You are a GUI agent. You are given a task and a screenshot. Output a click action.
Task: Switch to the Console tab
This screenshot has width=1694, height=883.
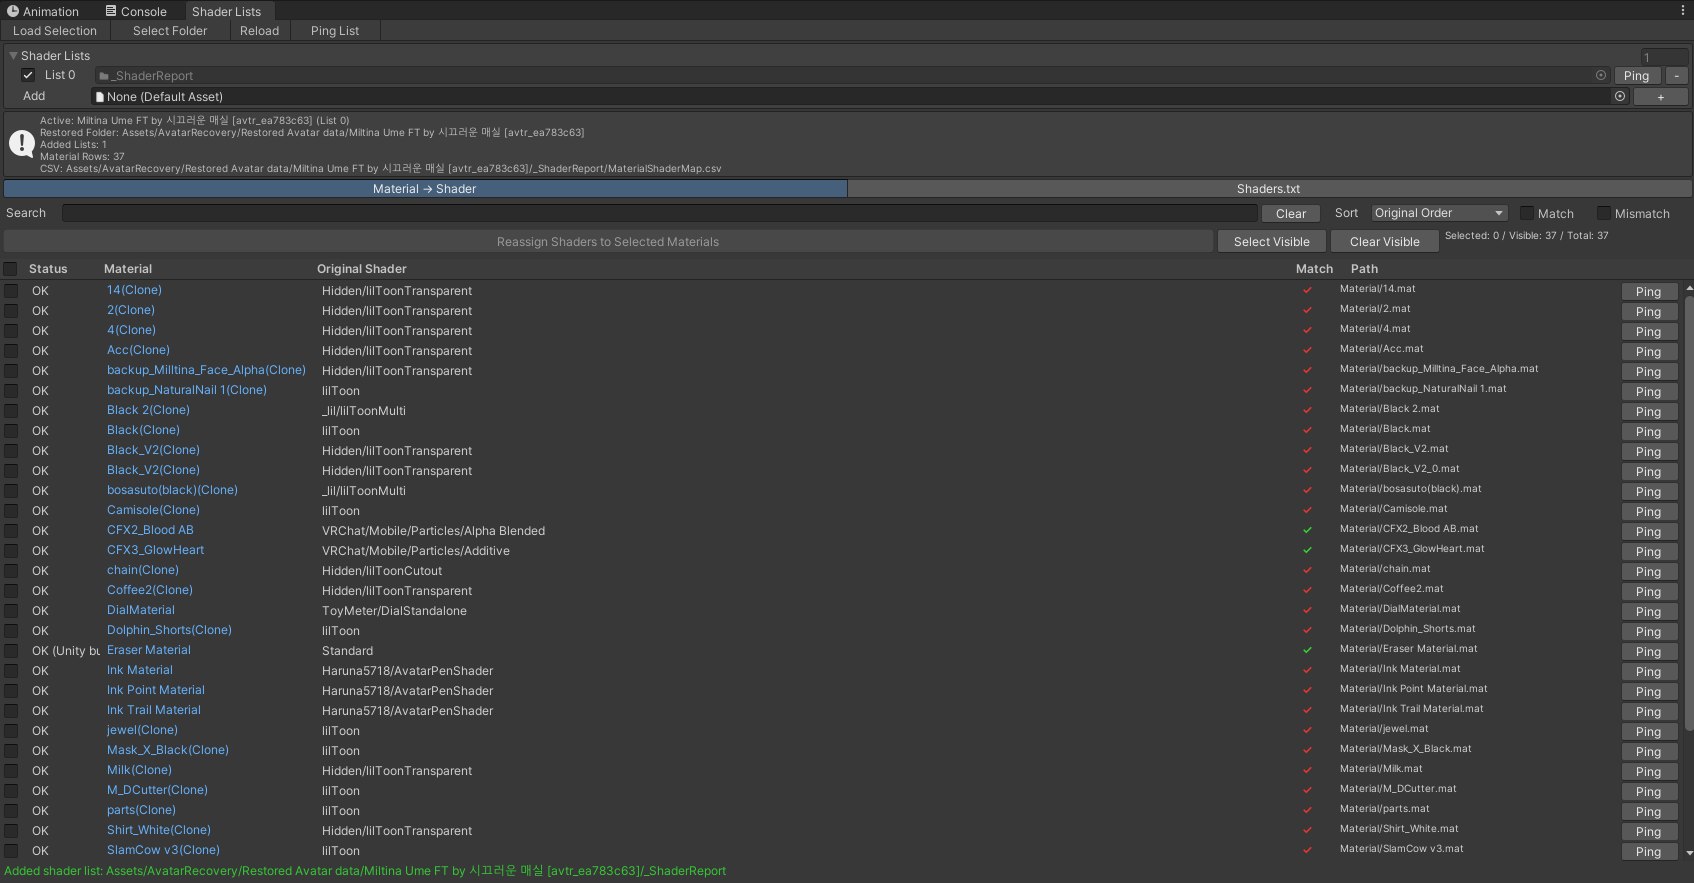click(136, 12)
